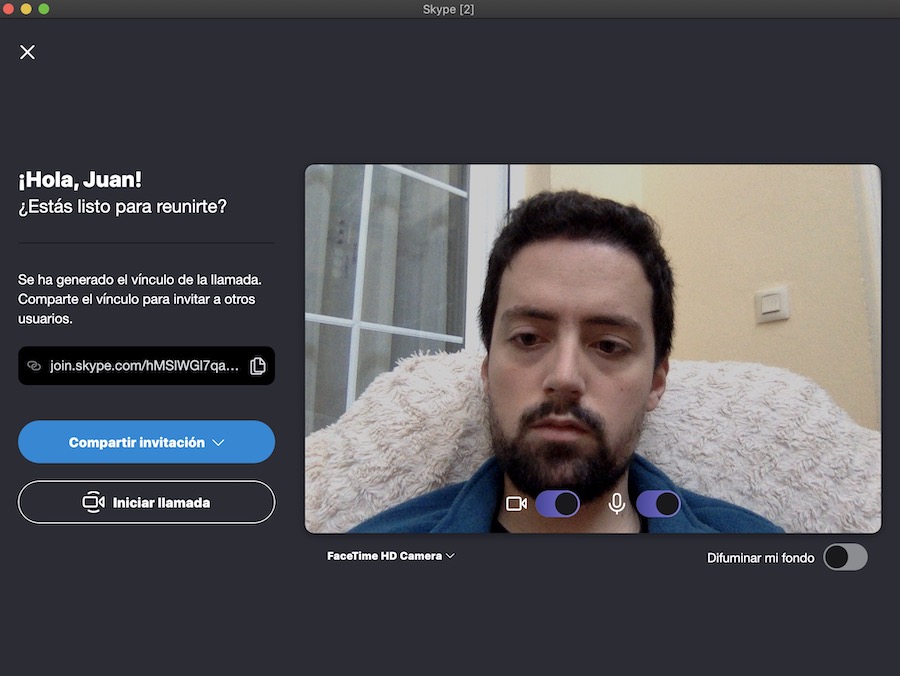Click the webcam video preview

point(592,320)
